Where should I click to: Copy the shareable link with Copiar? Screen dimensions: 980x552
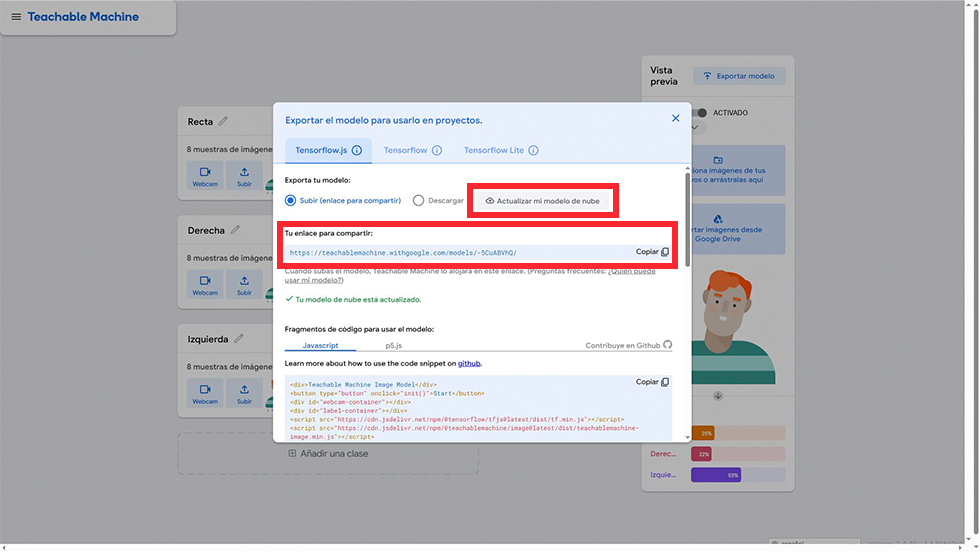click(652, 252)
